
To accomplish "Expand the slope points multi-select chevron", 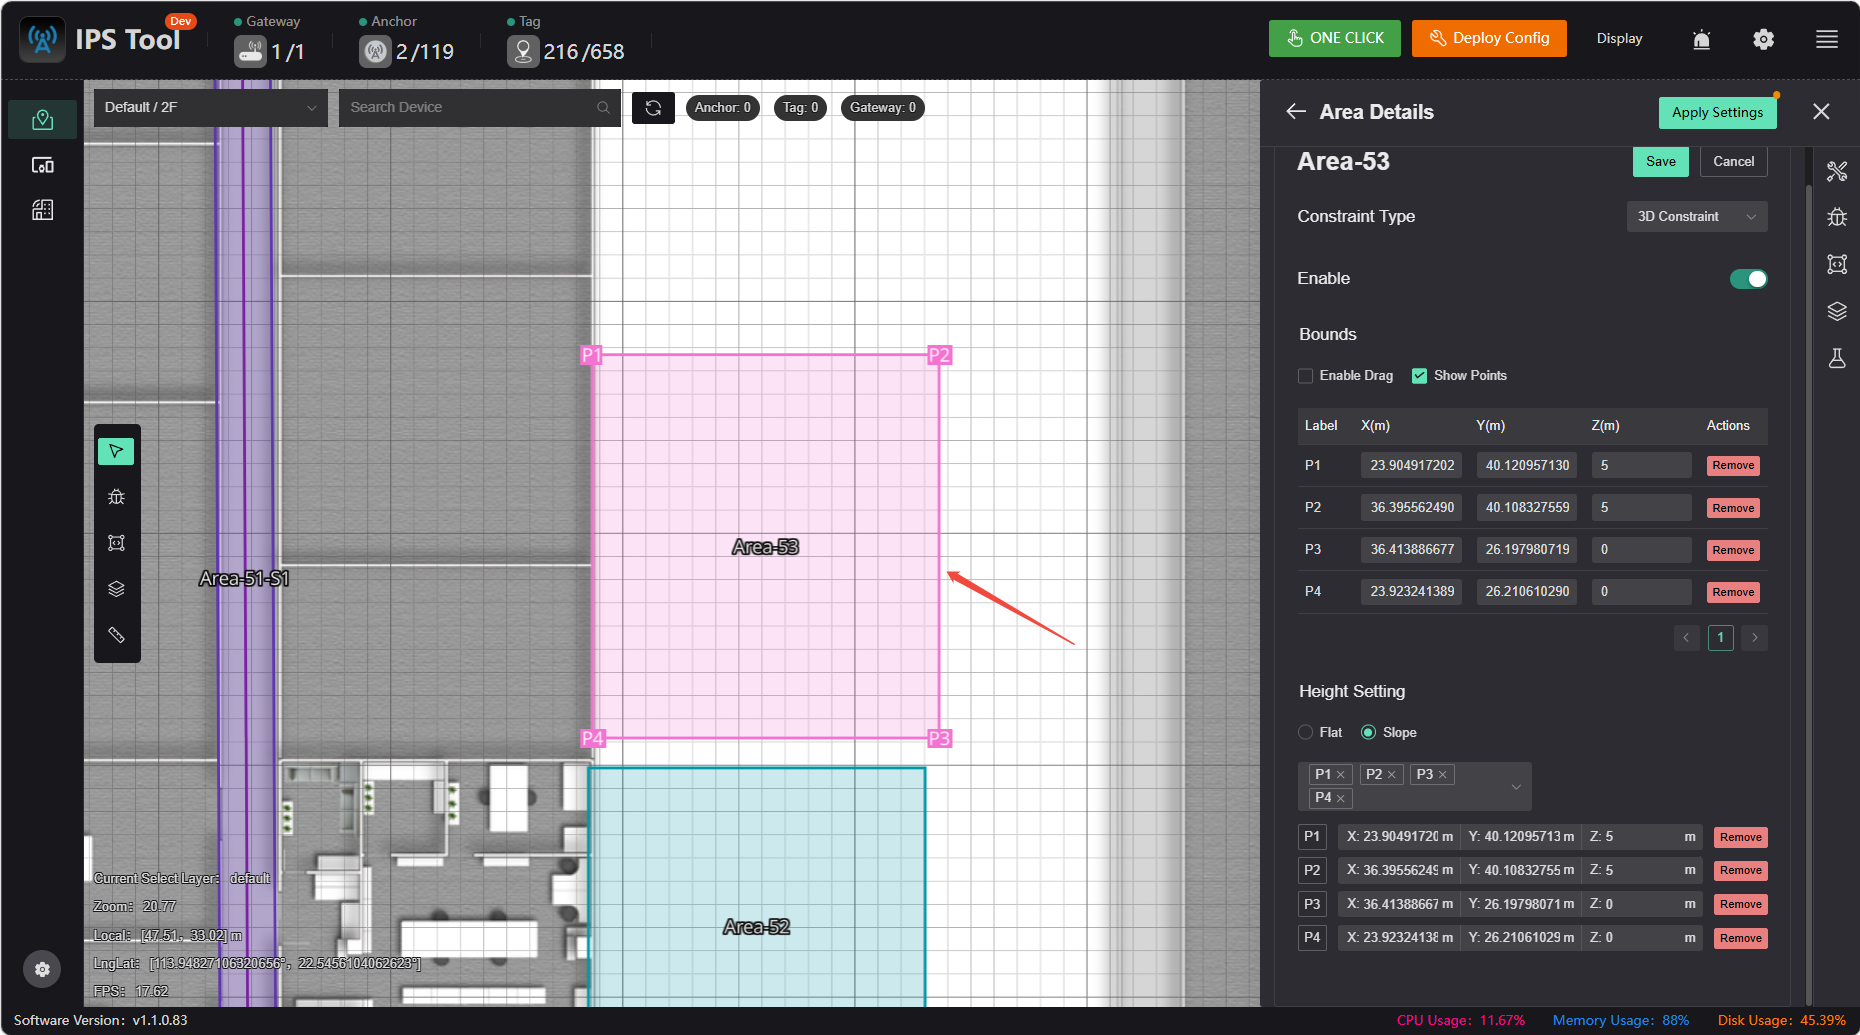I will [1516, 787].
